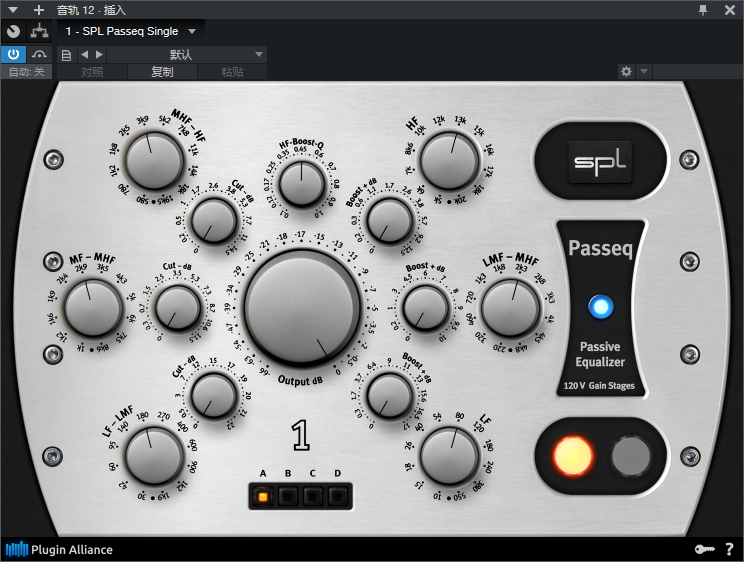Click the 复制 copy button

click(x=162, y=72)
